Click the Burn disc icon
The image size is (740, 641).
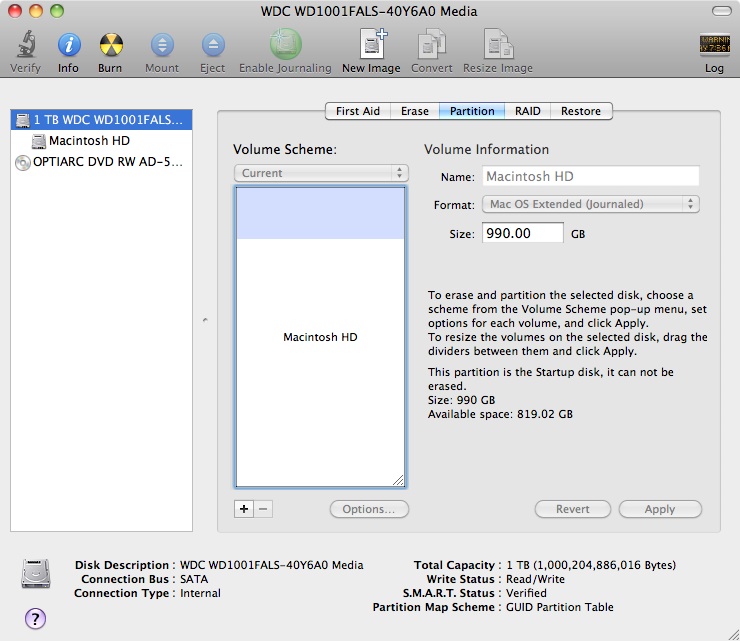tap(110, 45)
